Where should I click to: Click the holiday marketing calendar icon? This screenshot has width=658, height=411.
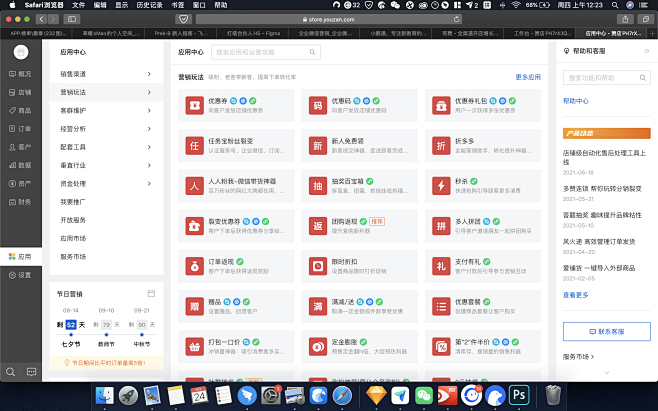coord(151,293)
